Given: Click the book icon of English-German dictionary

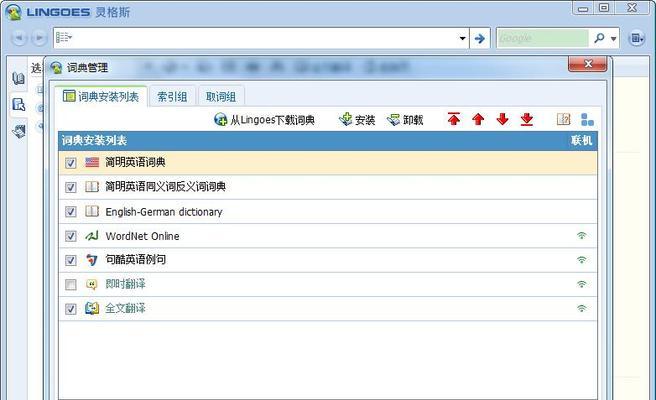Looking at the screenshot, I should pyautogui.click(x=92, y=211).
